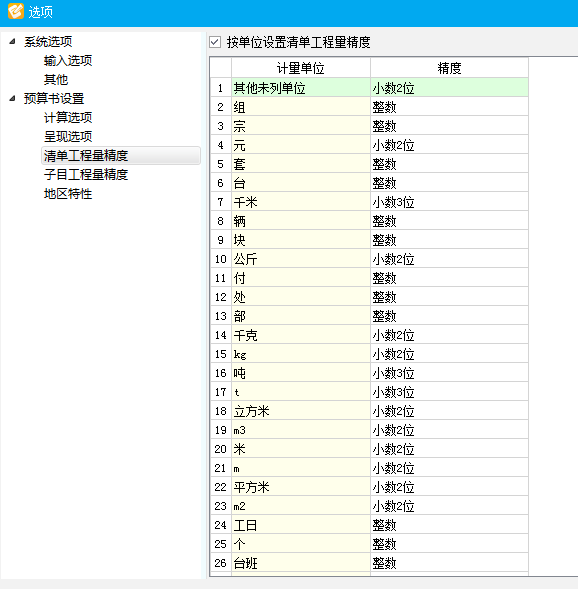Open precision cell for 组 row
This screenshot has height=589, width=578.
[450, 107]
